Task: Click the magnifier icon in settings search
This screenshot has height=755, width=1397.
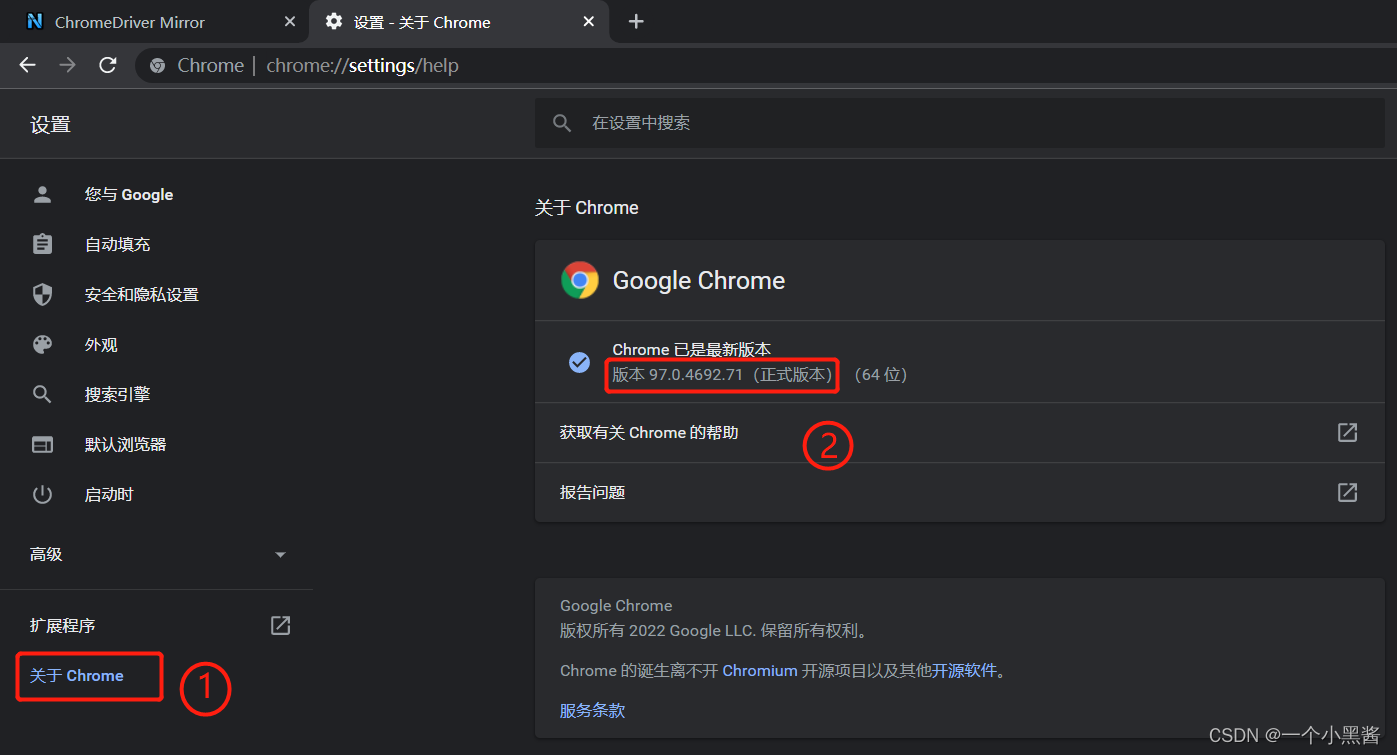Action: (562, 123)
